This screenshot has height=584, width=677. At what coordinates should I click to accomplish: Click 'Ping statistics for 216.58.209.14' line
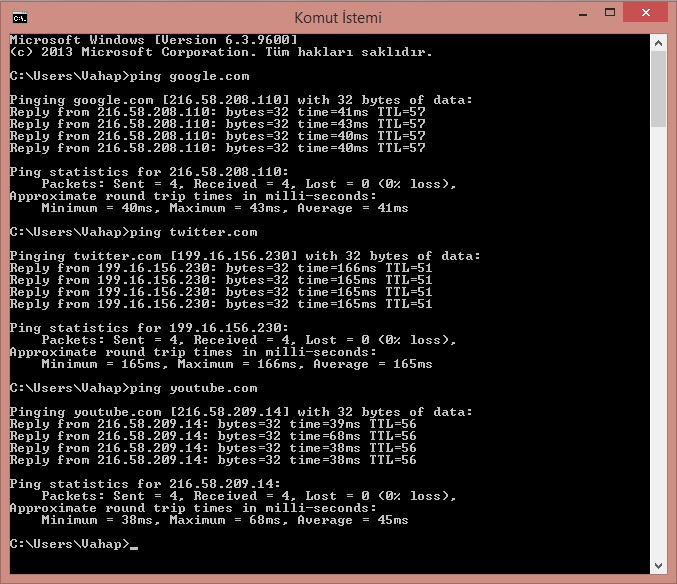click(x=145, y=484)
